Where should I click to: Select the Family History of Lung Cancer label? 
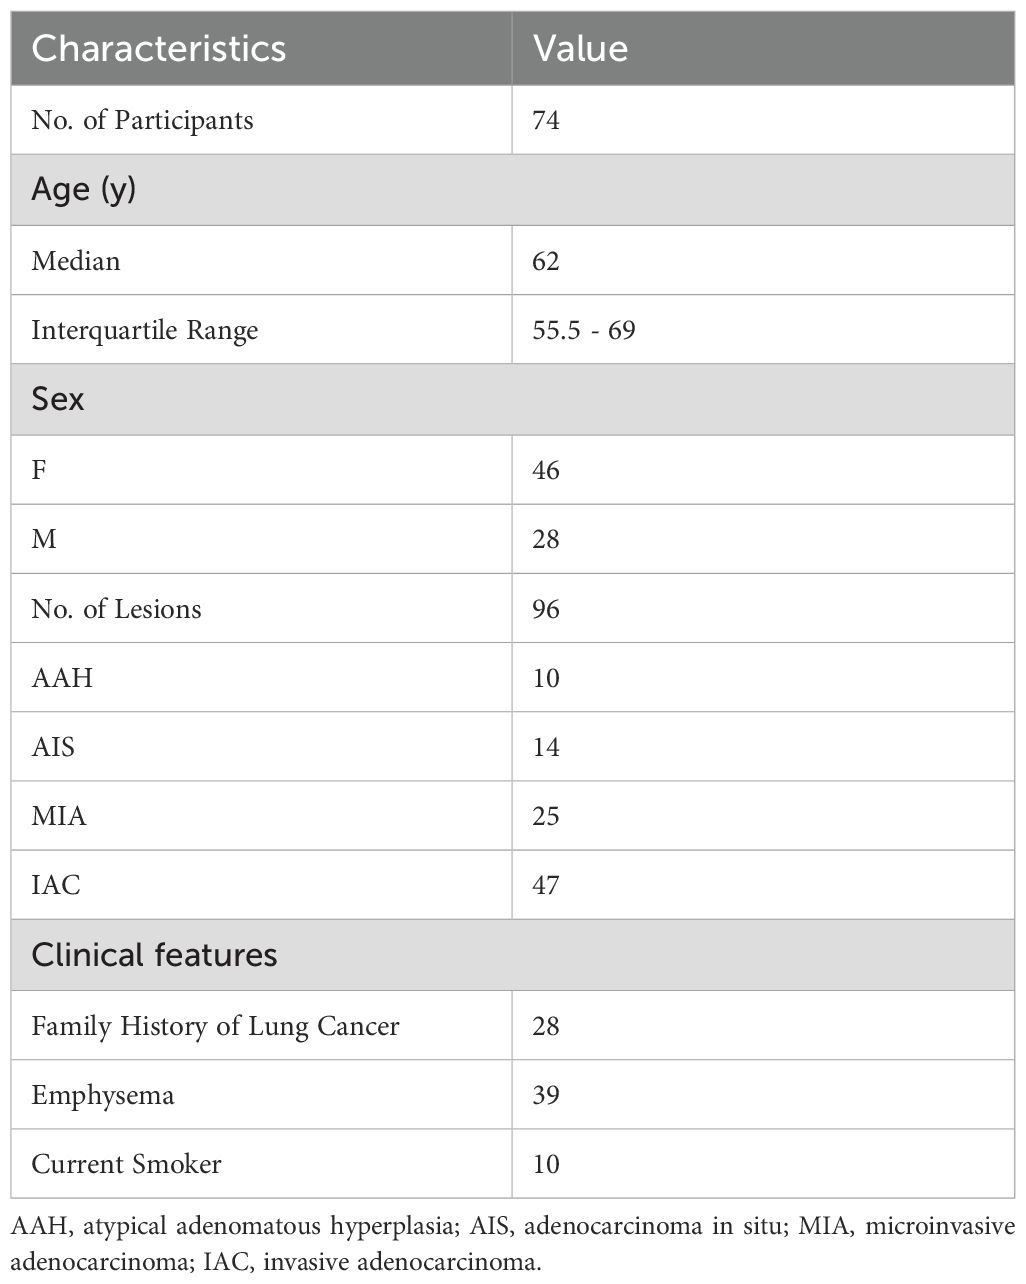coord(215,1026)
